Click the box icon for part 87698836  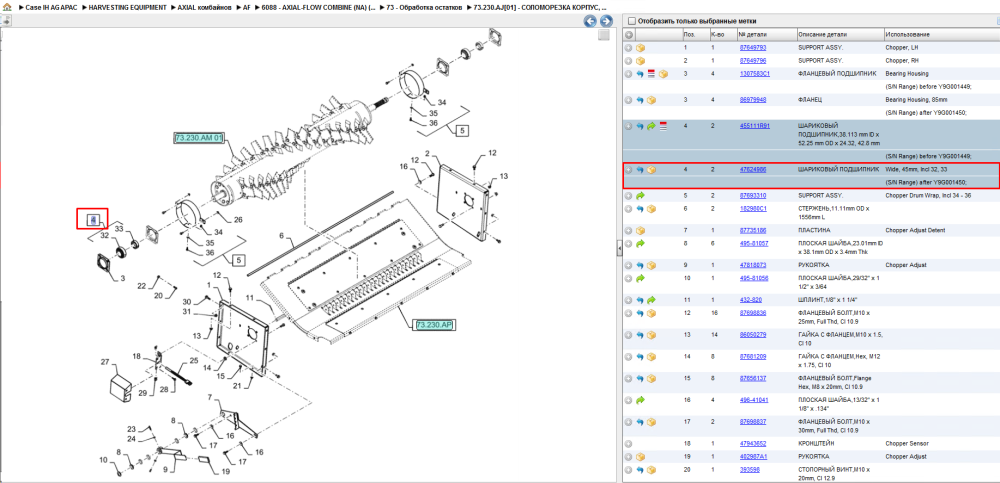[x=651, y=313]
